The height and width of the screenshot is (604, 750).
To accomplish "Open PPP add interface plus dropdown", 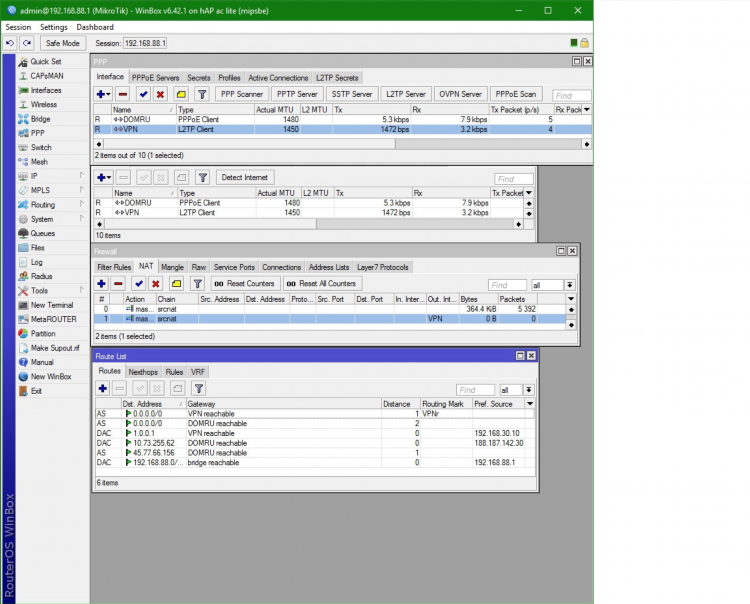I will point(104,94).
